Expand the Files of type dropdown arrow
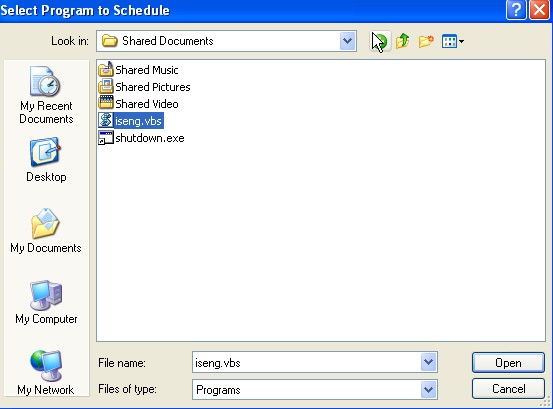This screenshot has height=409, width=553. pos(429,390)
